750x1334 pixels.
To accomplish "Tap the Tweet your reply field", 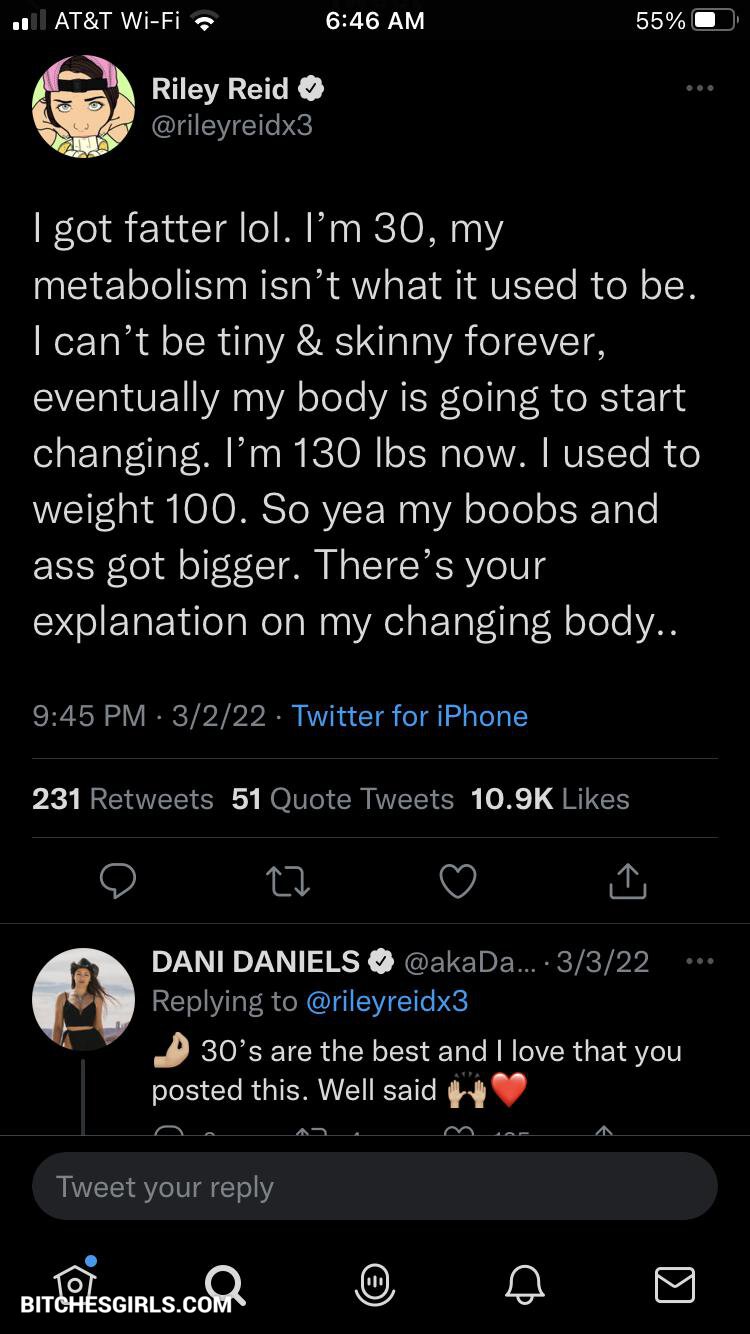I will [375, 1187].
